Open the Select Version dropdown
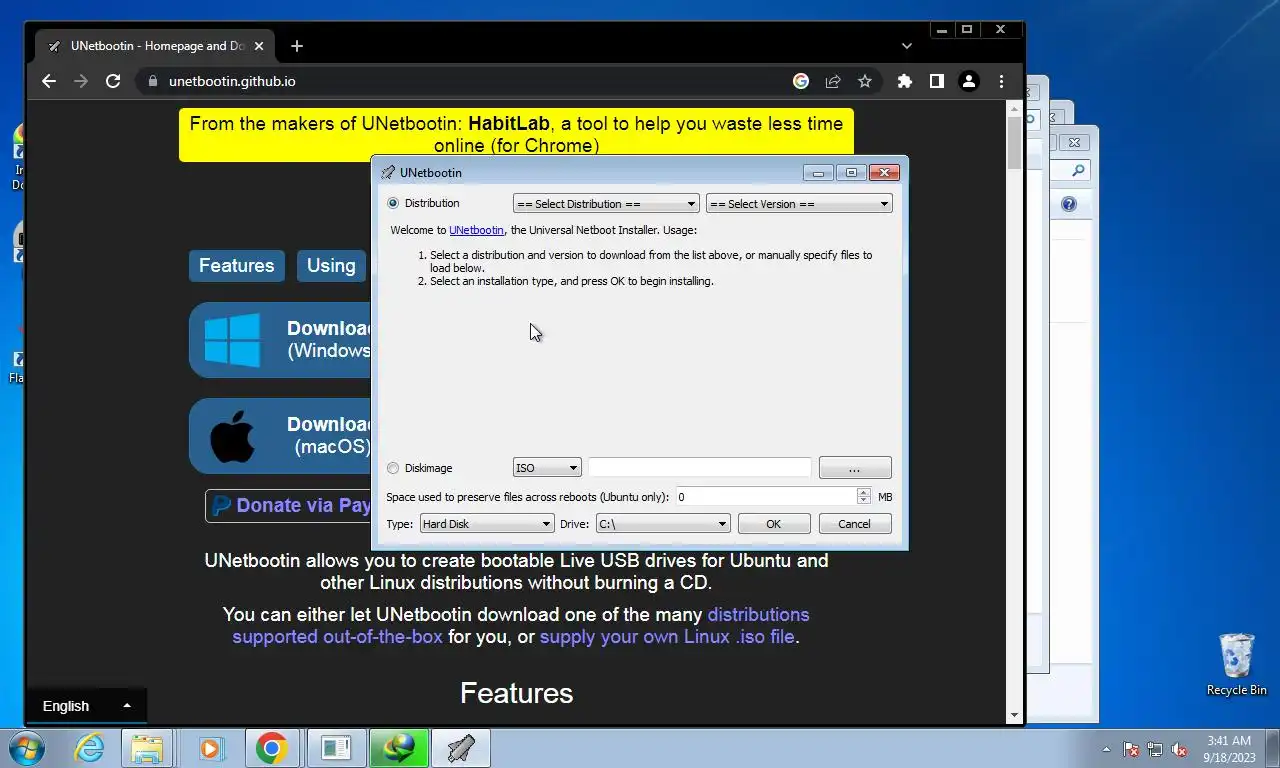 pyautogui.click(x=799, y=204)
